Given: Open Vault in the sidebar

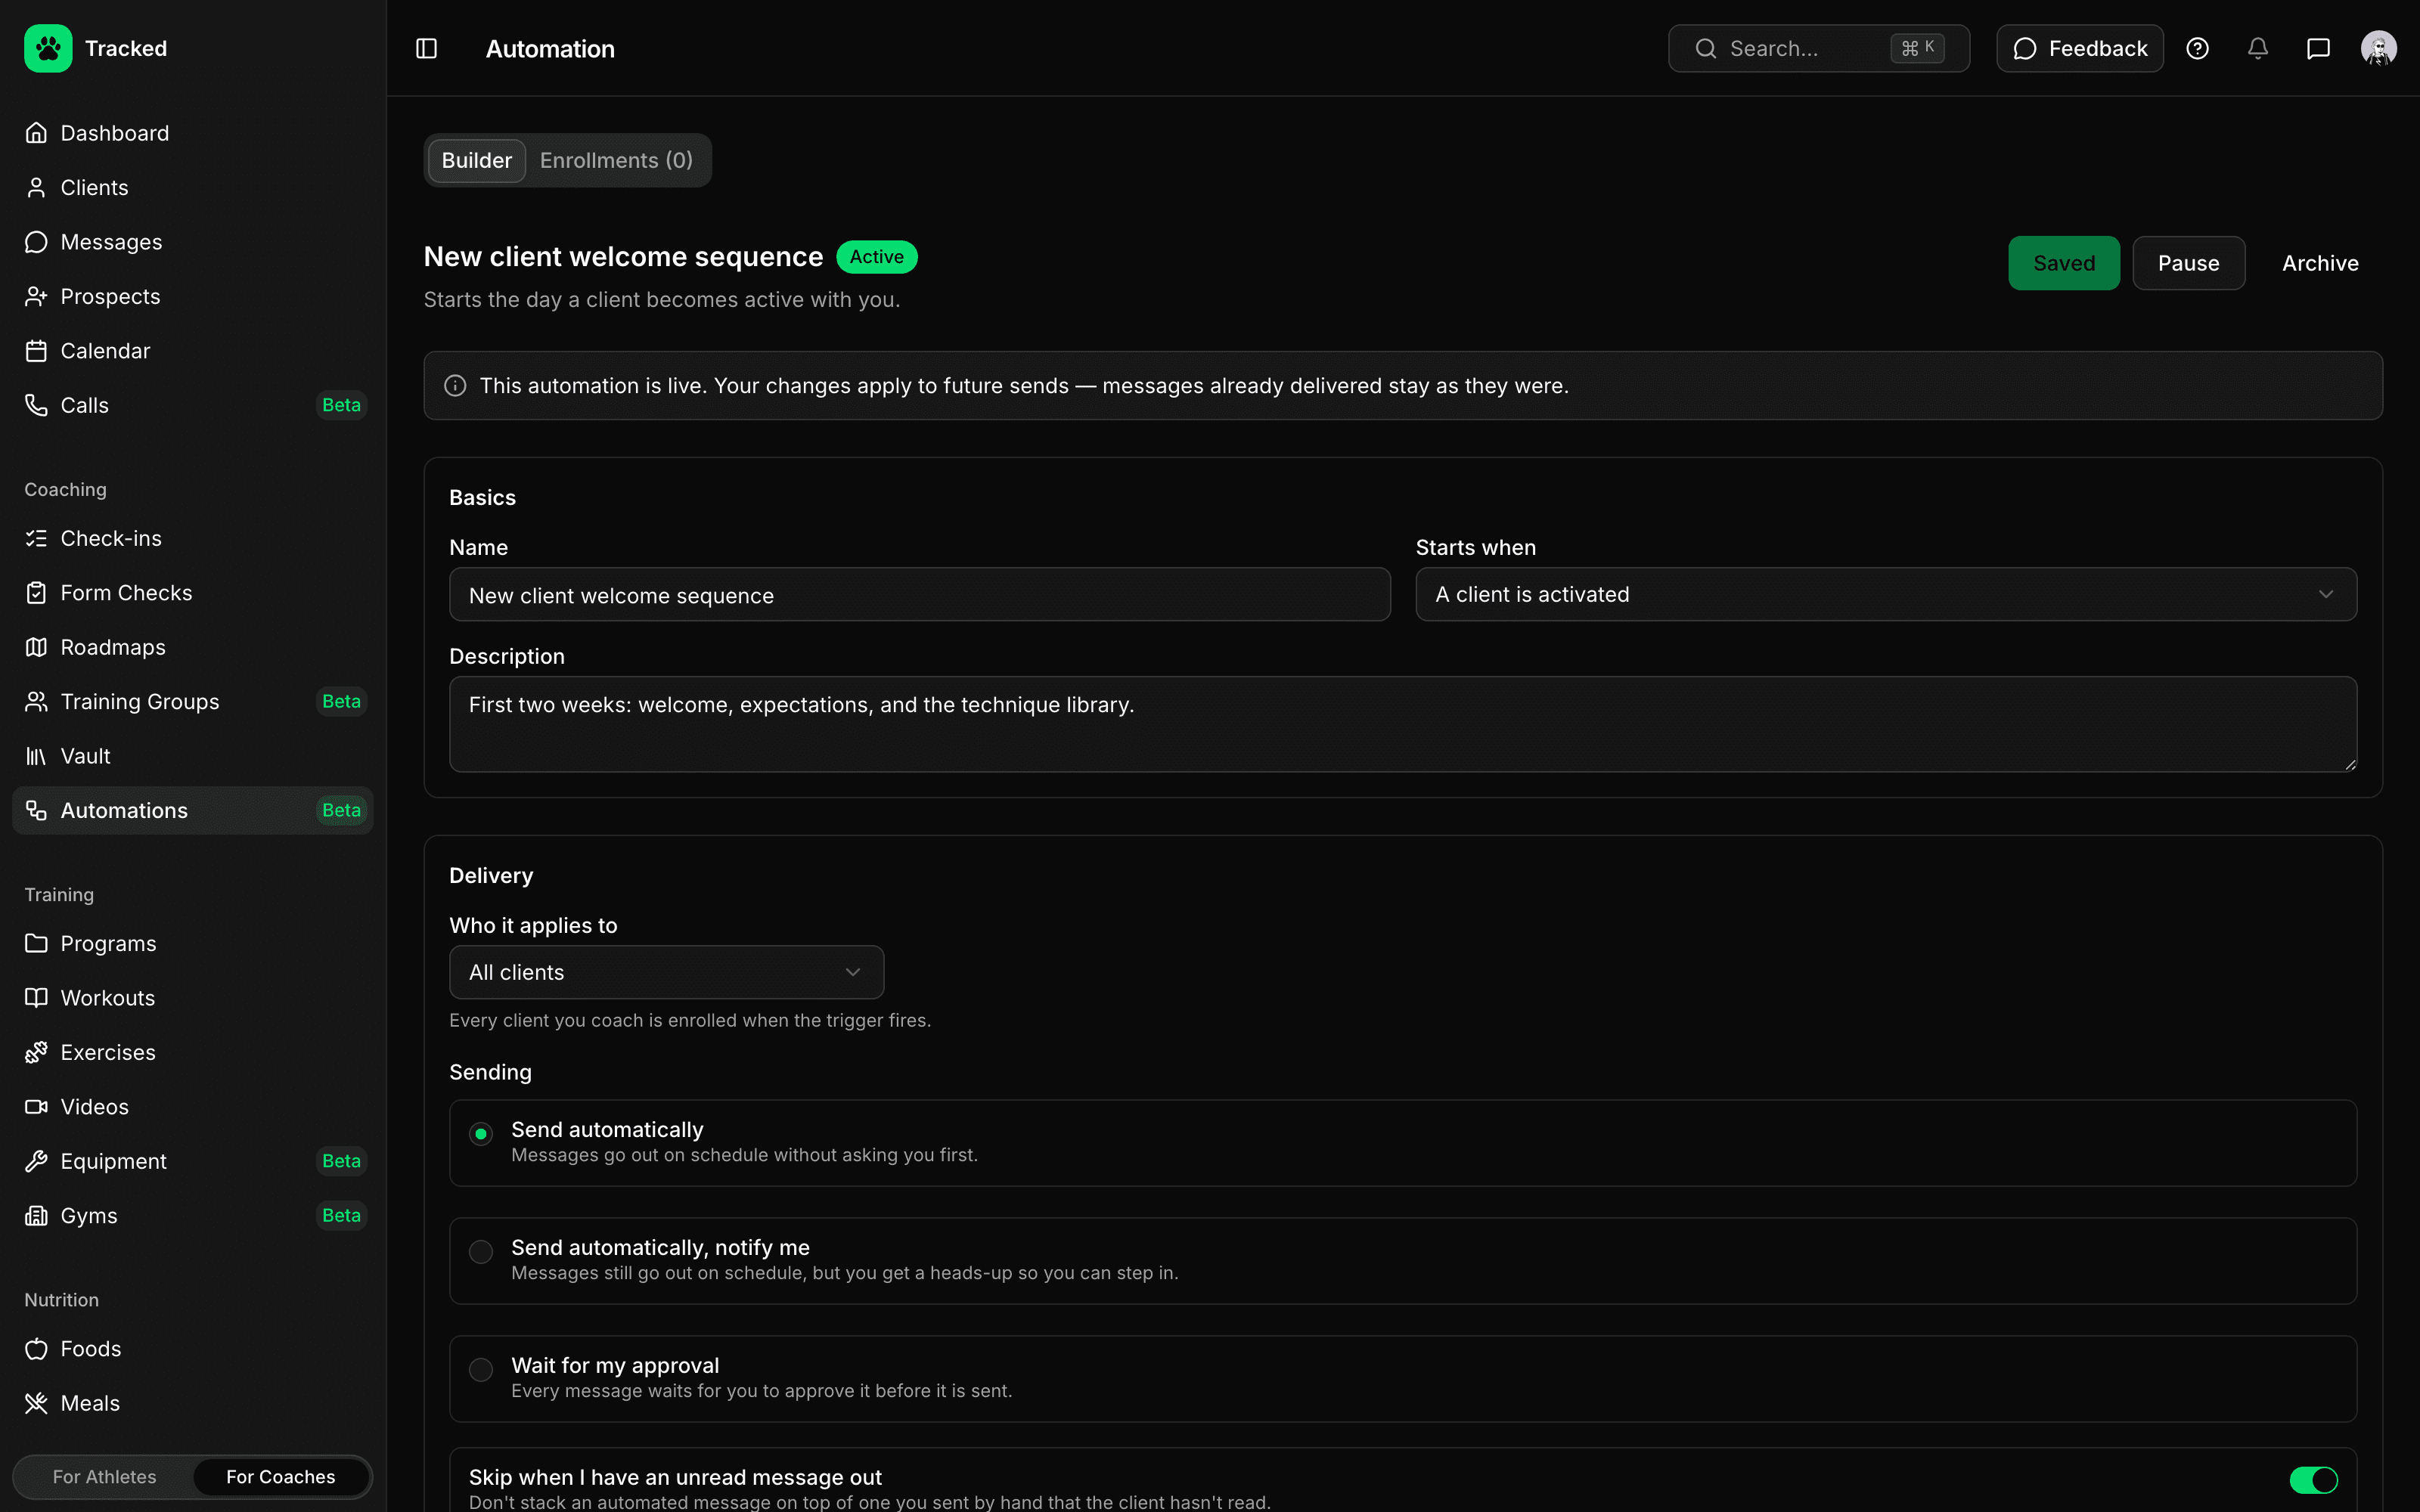Looking at the screenshot, I should coord(192,756).
